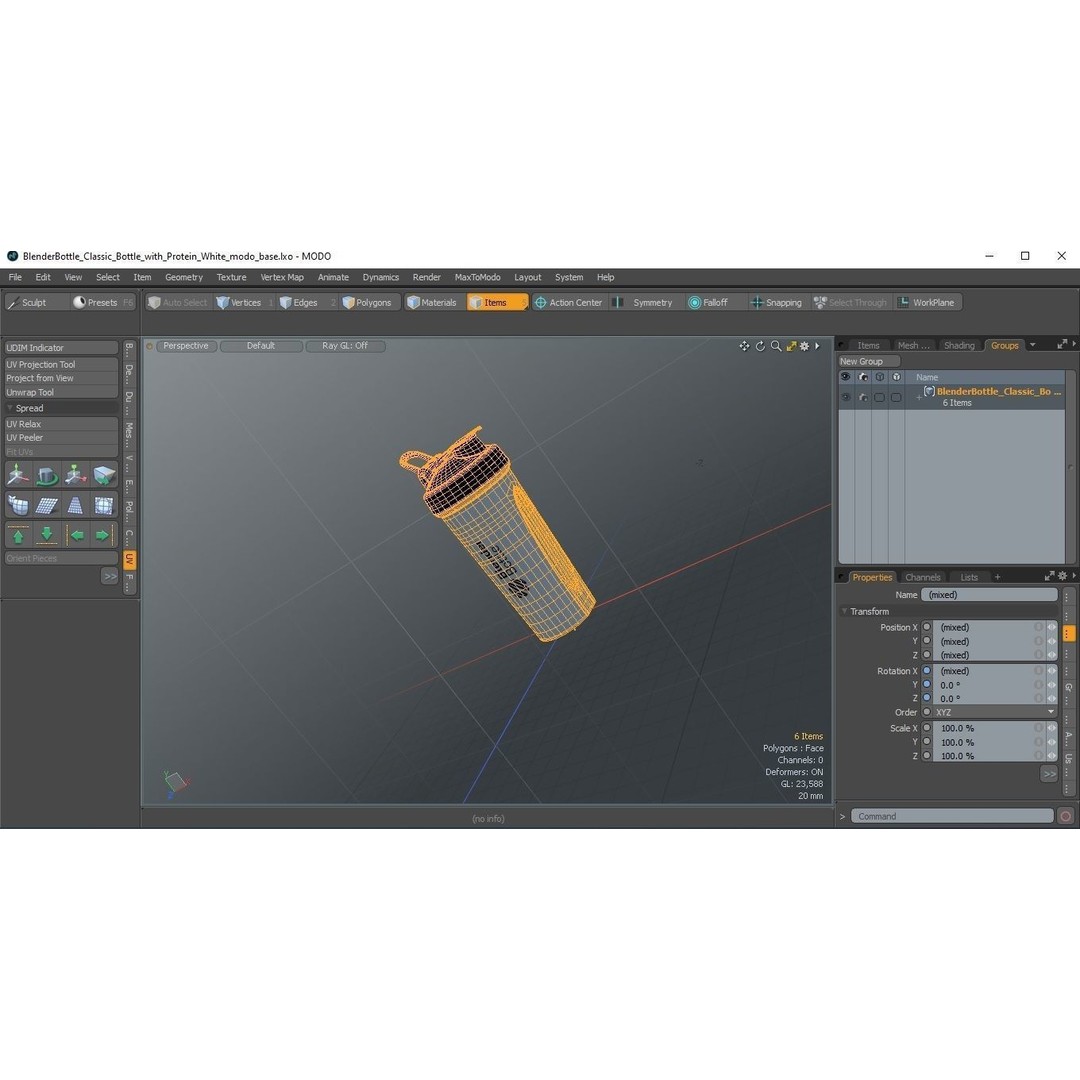This screenshot has height=1080, width=1080.
Task: Click the group item icon for BlenderBottle
Action: (x=929, y=391)
